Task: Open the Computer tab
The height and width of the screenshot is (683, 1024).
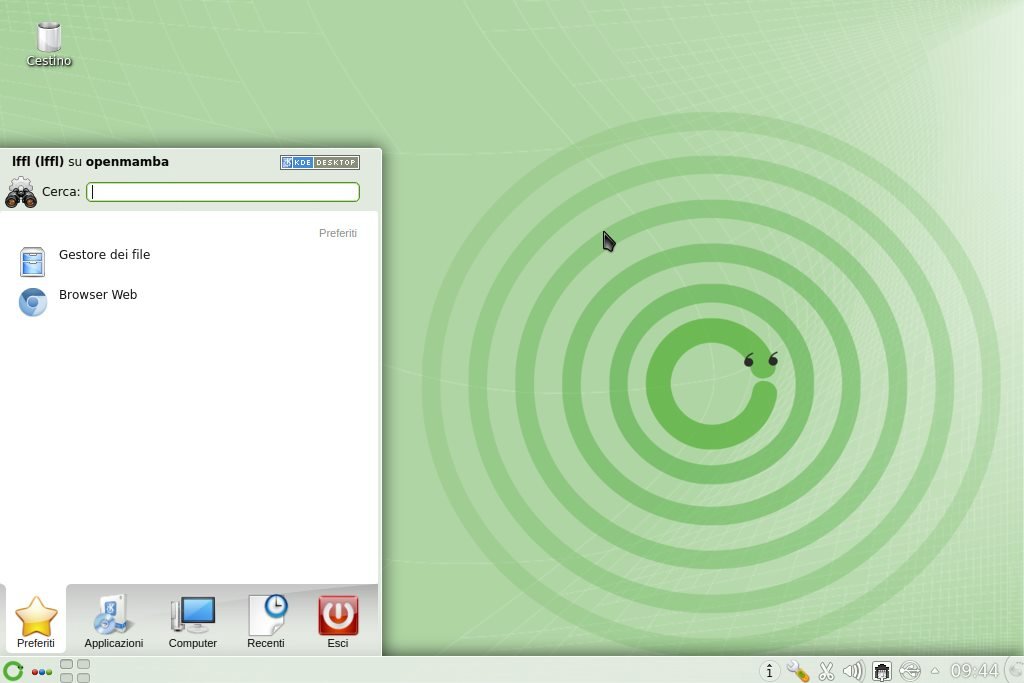Action: (193, 621)
